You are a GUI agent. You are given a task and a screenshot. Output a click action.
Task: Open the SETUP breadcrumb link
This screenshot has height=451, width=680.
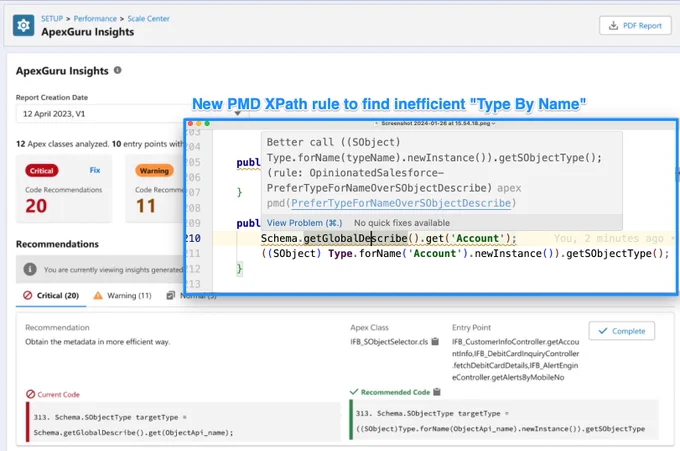52,19
